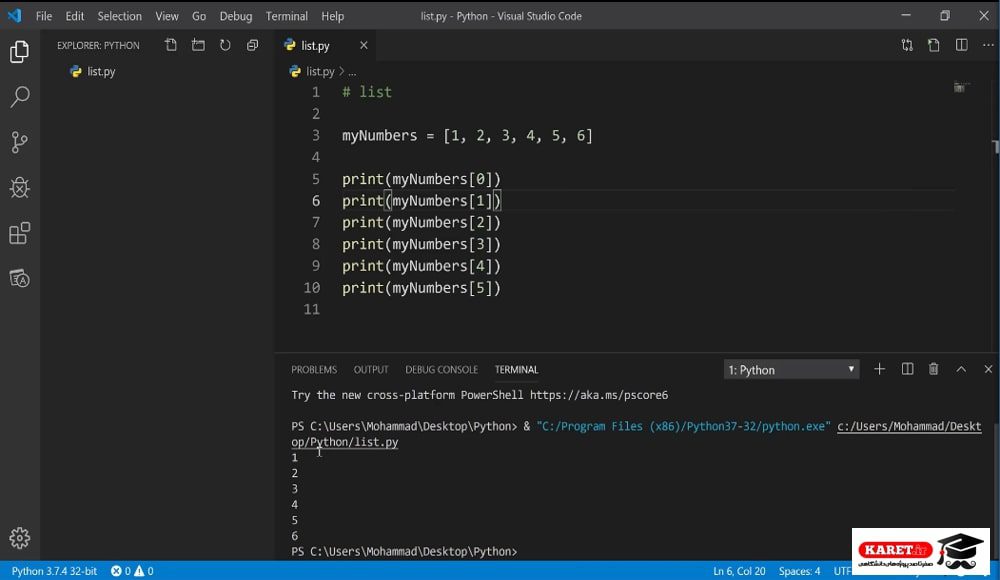Split the terminal panel
Image resolution: width=1000 pixels, height=580 pixels.
pos(907,369)
